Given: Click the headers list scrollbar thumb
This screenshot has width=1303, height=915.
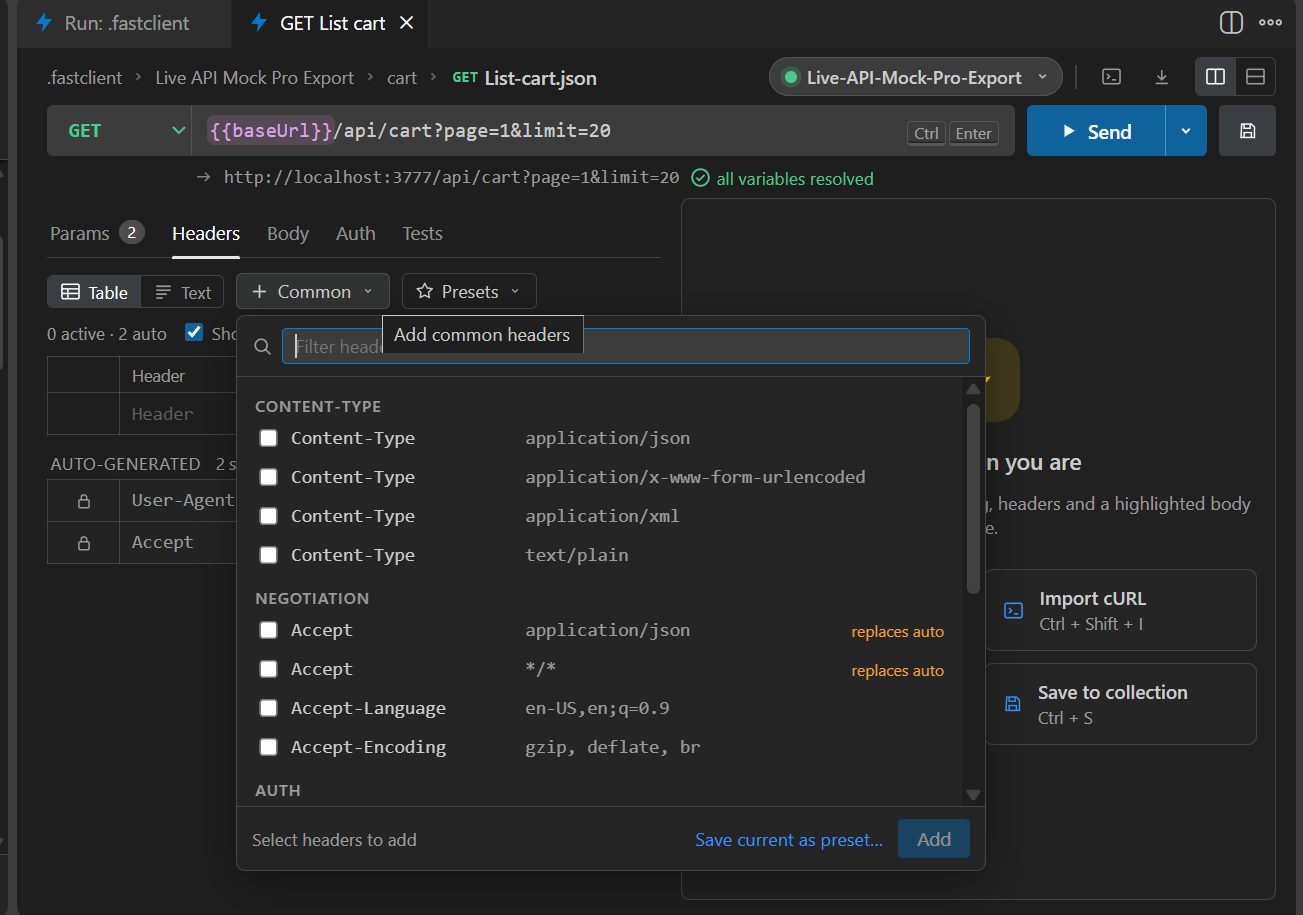Looking at the screenshot, I should click(x=973, y=498).
